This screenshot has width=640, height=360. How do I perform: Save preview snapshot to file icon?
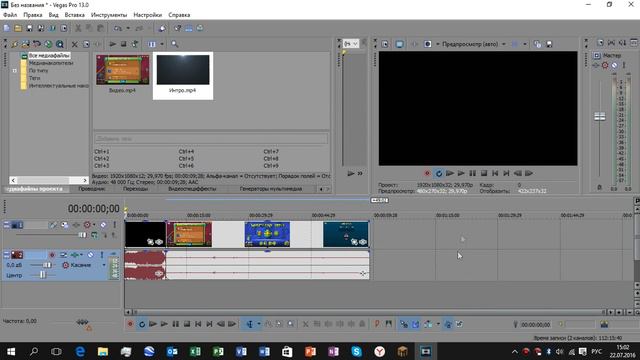[x=549, y=44]
